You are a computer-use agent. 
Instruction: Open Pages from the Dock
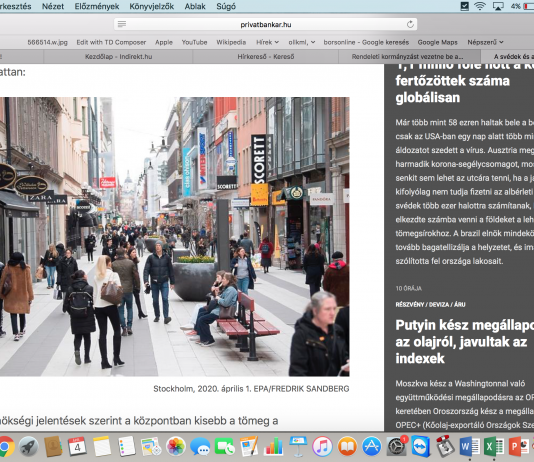click(249, 446)
